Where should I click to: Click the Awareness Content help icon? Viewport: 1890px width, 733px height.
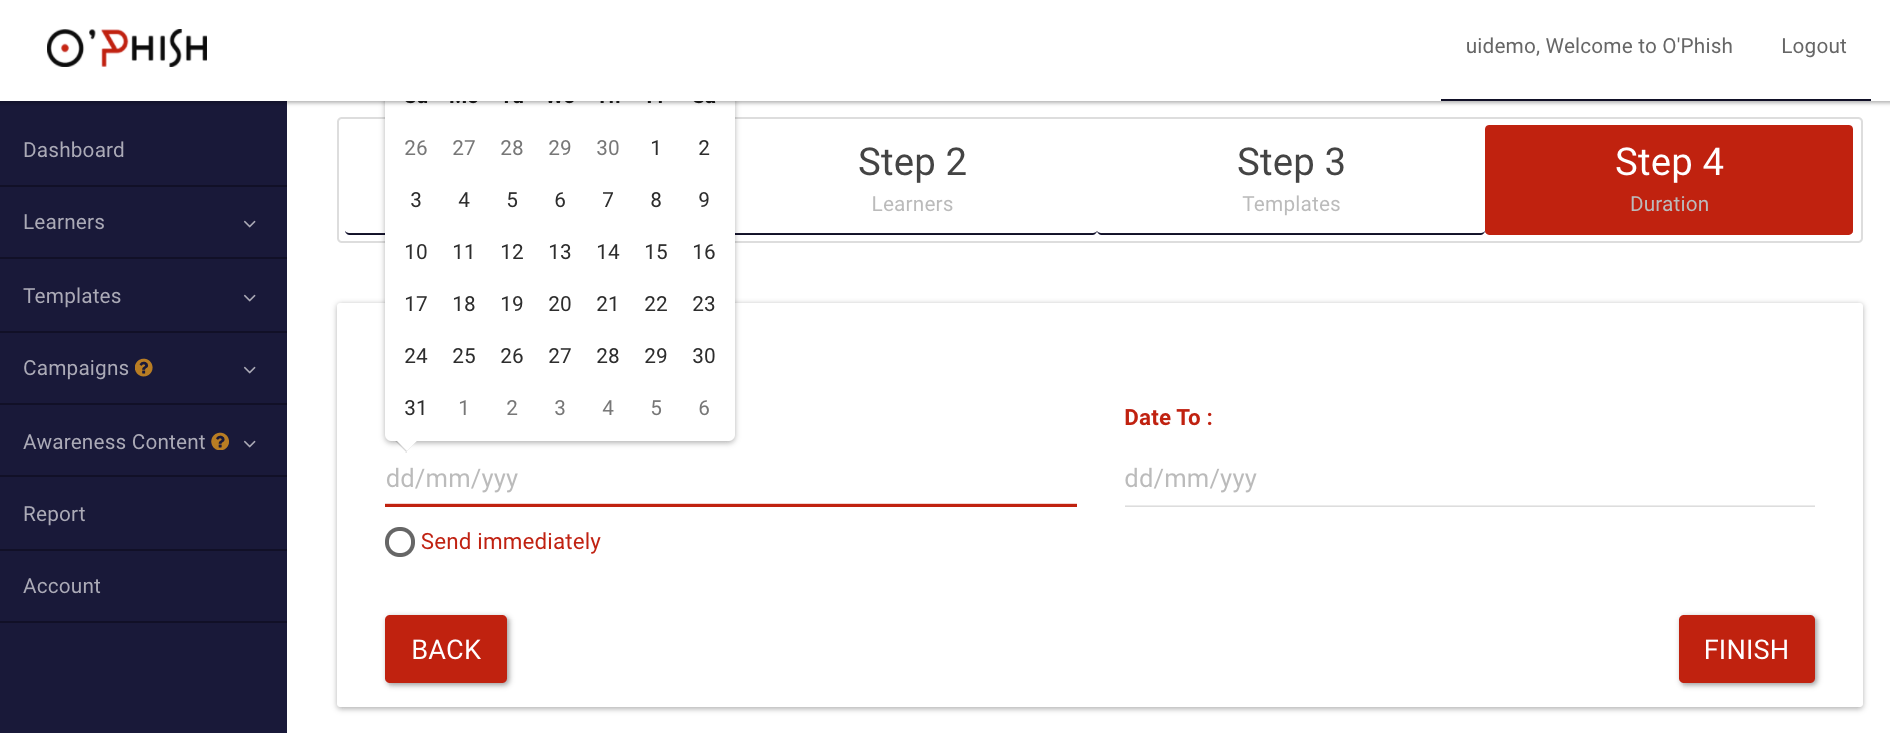tap(220, 442)
